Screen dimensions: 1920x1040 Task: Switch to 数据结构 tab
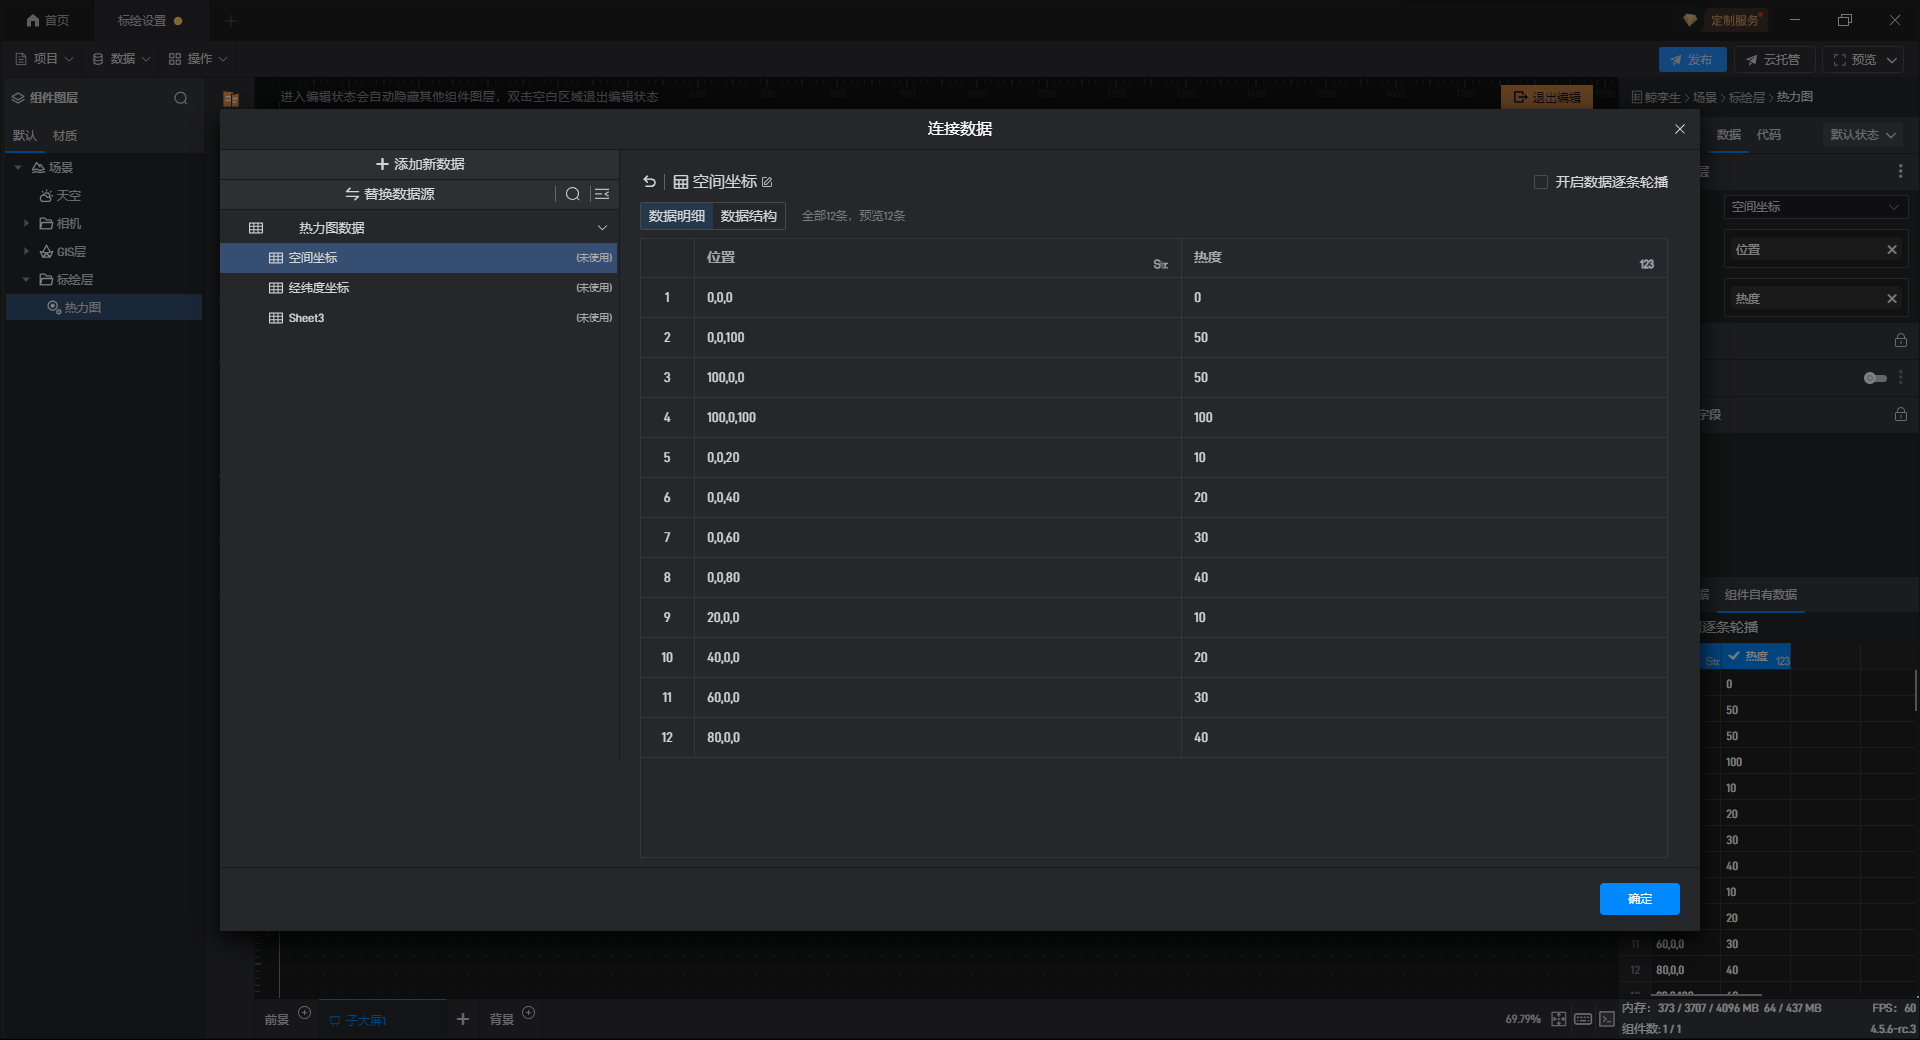tap(749, 216)
